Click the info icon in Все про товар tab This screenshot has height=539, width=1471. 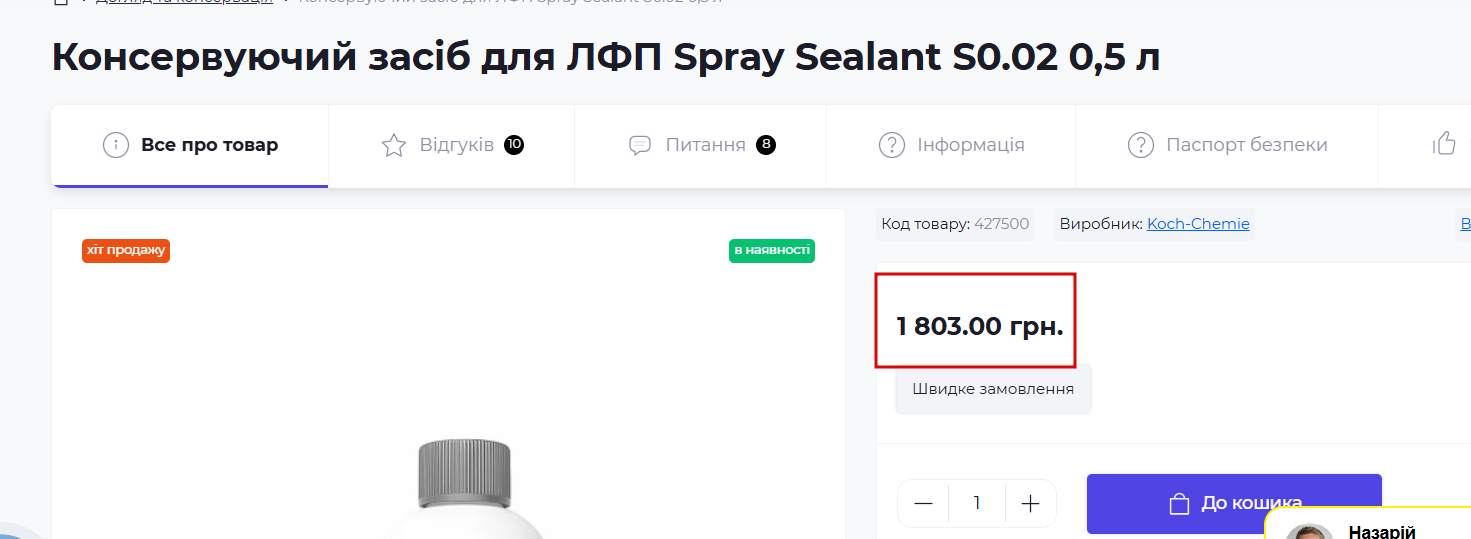[116, 146]
